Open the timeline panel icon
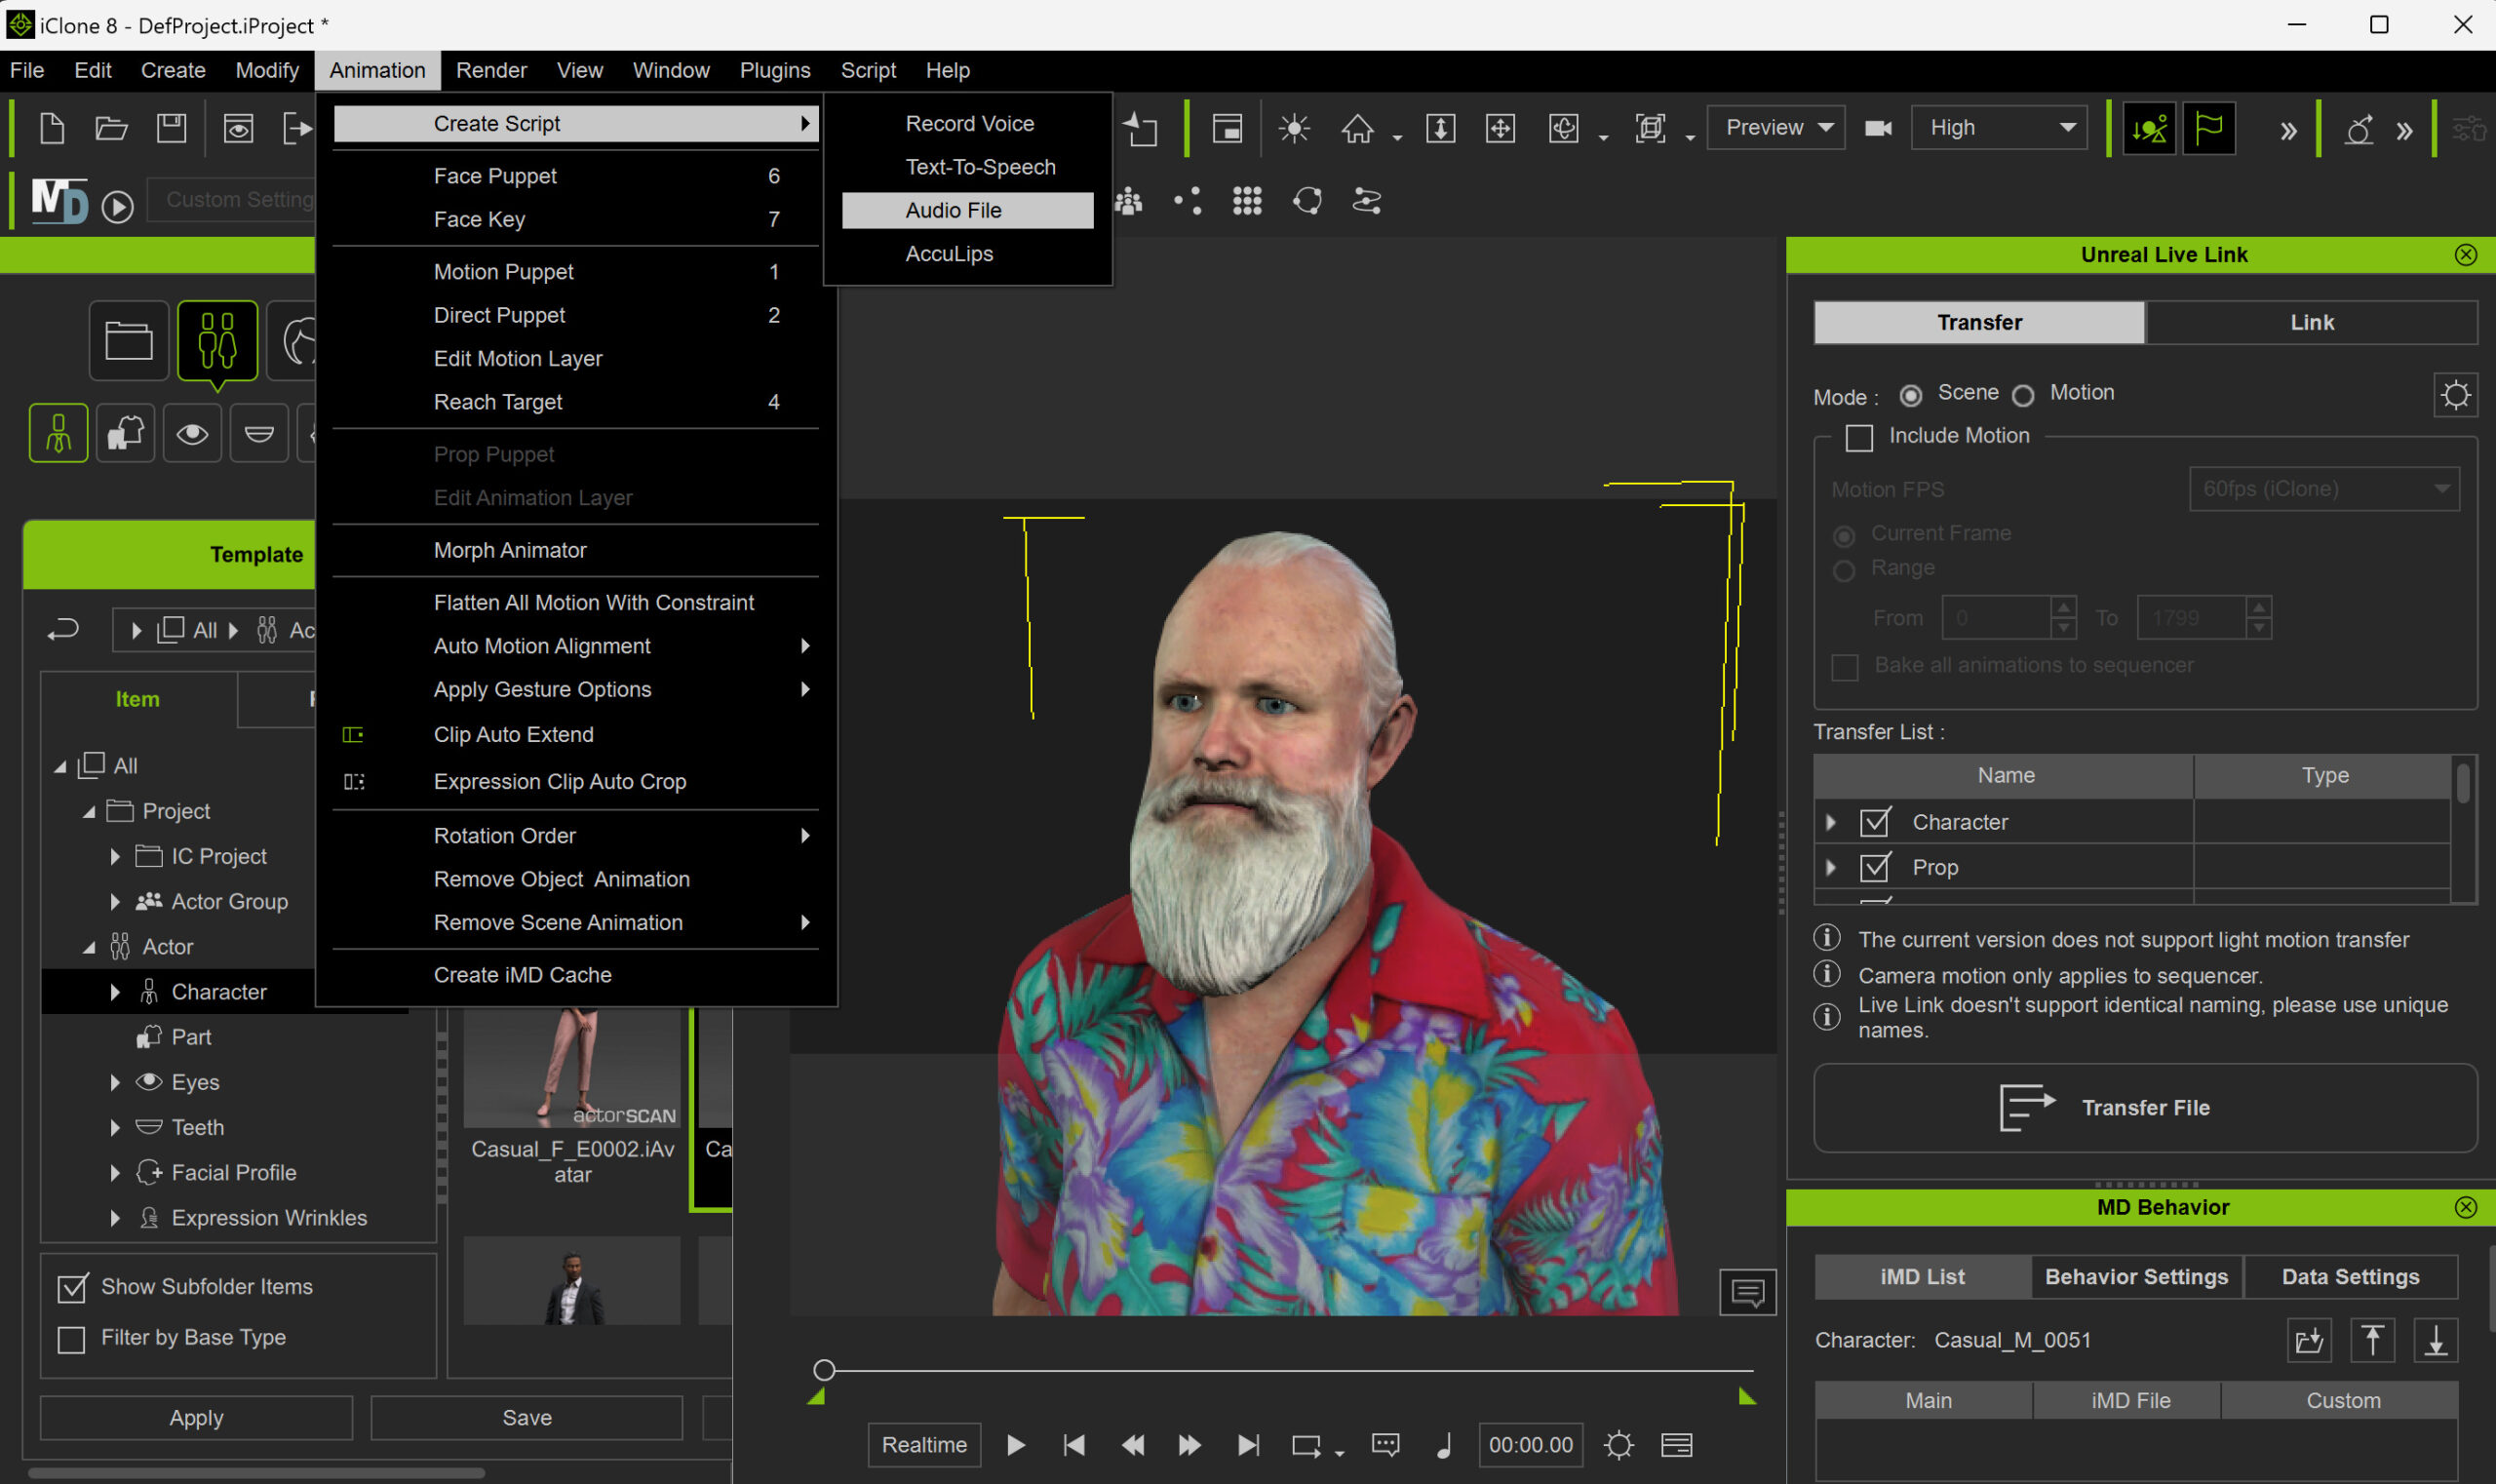The height and width of the screenshot is (1484, 2496). pos(1676,1444)
